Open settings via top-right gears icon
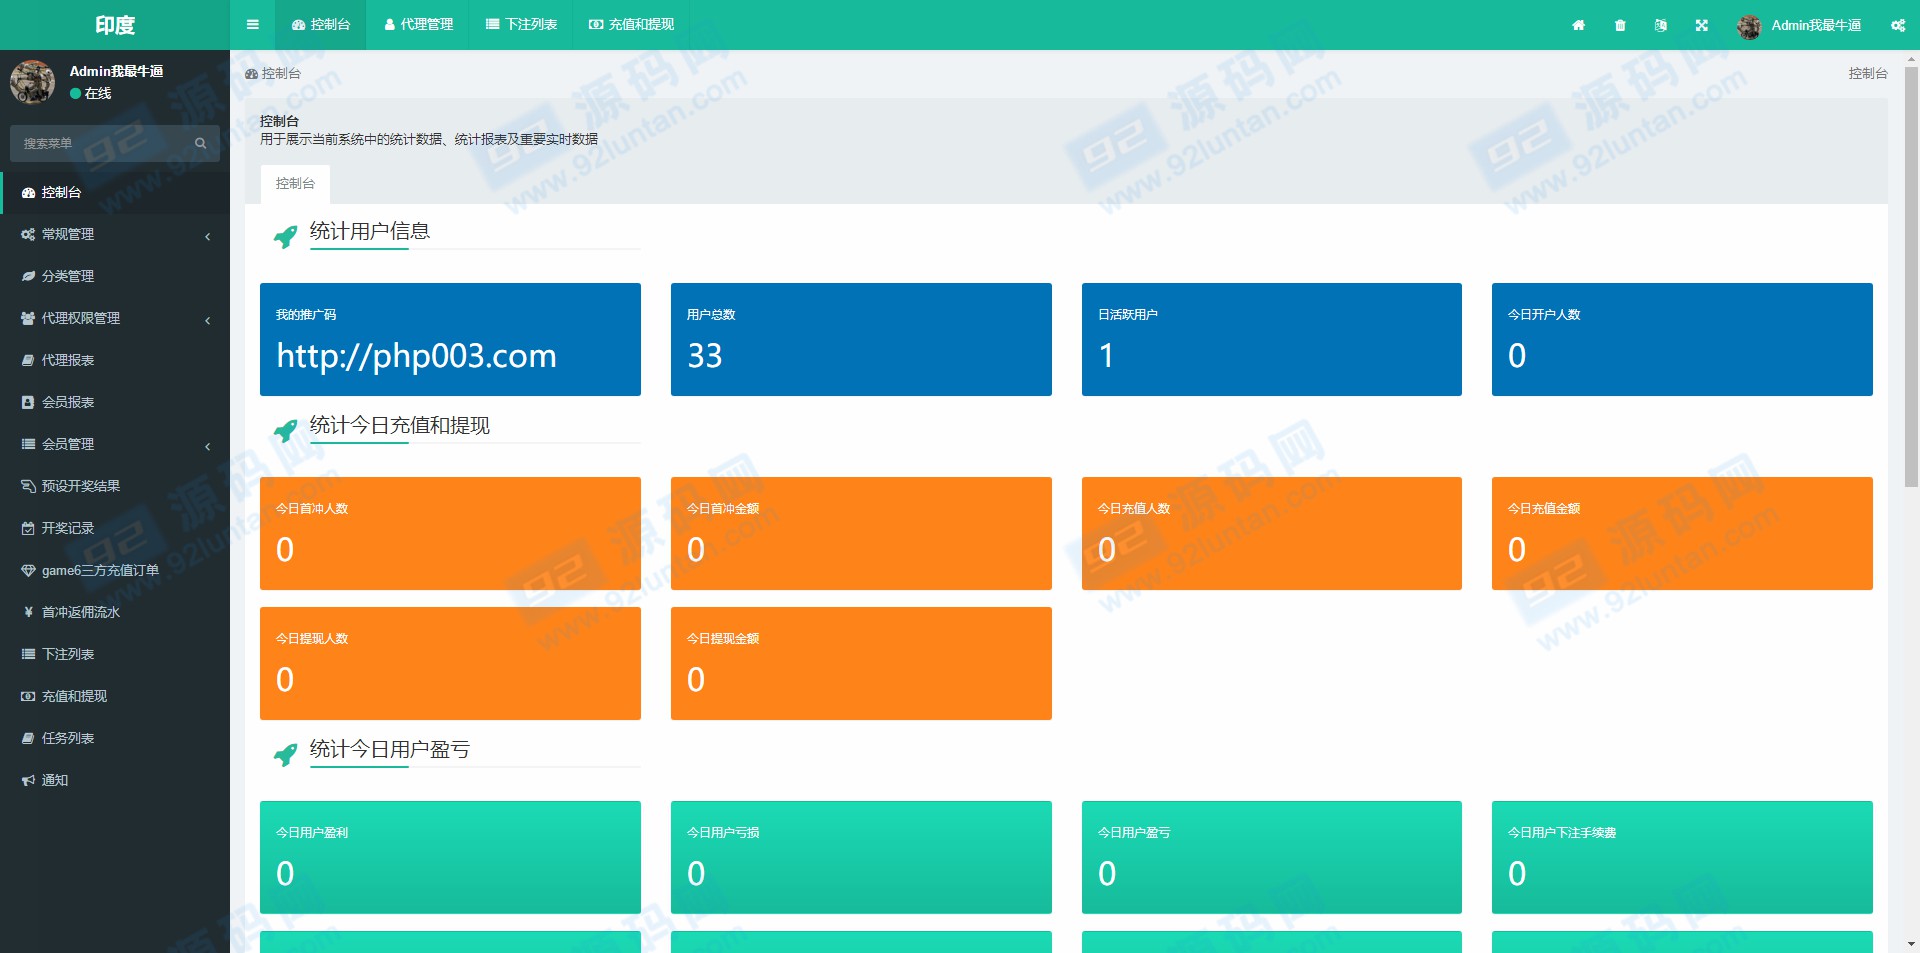Screen dimensions: 1920x953 pyautogui.click(x=1897, y=25)
